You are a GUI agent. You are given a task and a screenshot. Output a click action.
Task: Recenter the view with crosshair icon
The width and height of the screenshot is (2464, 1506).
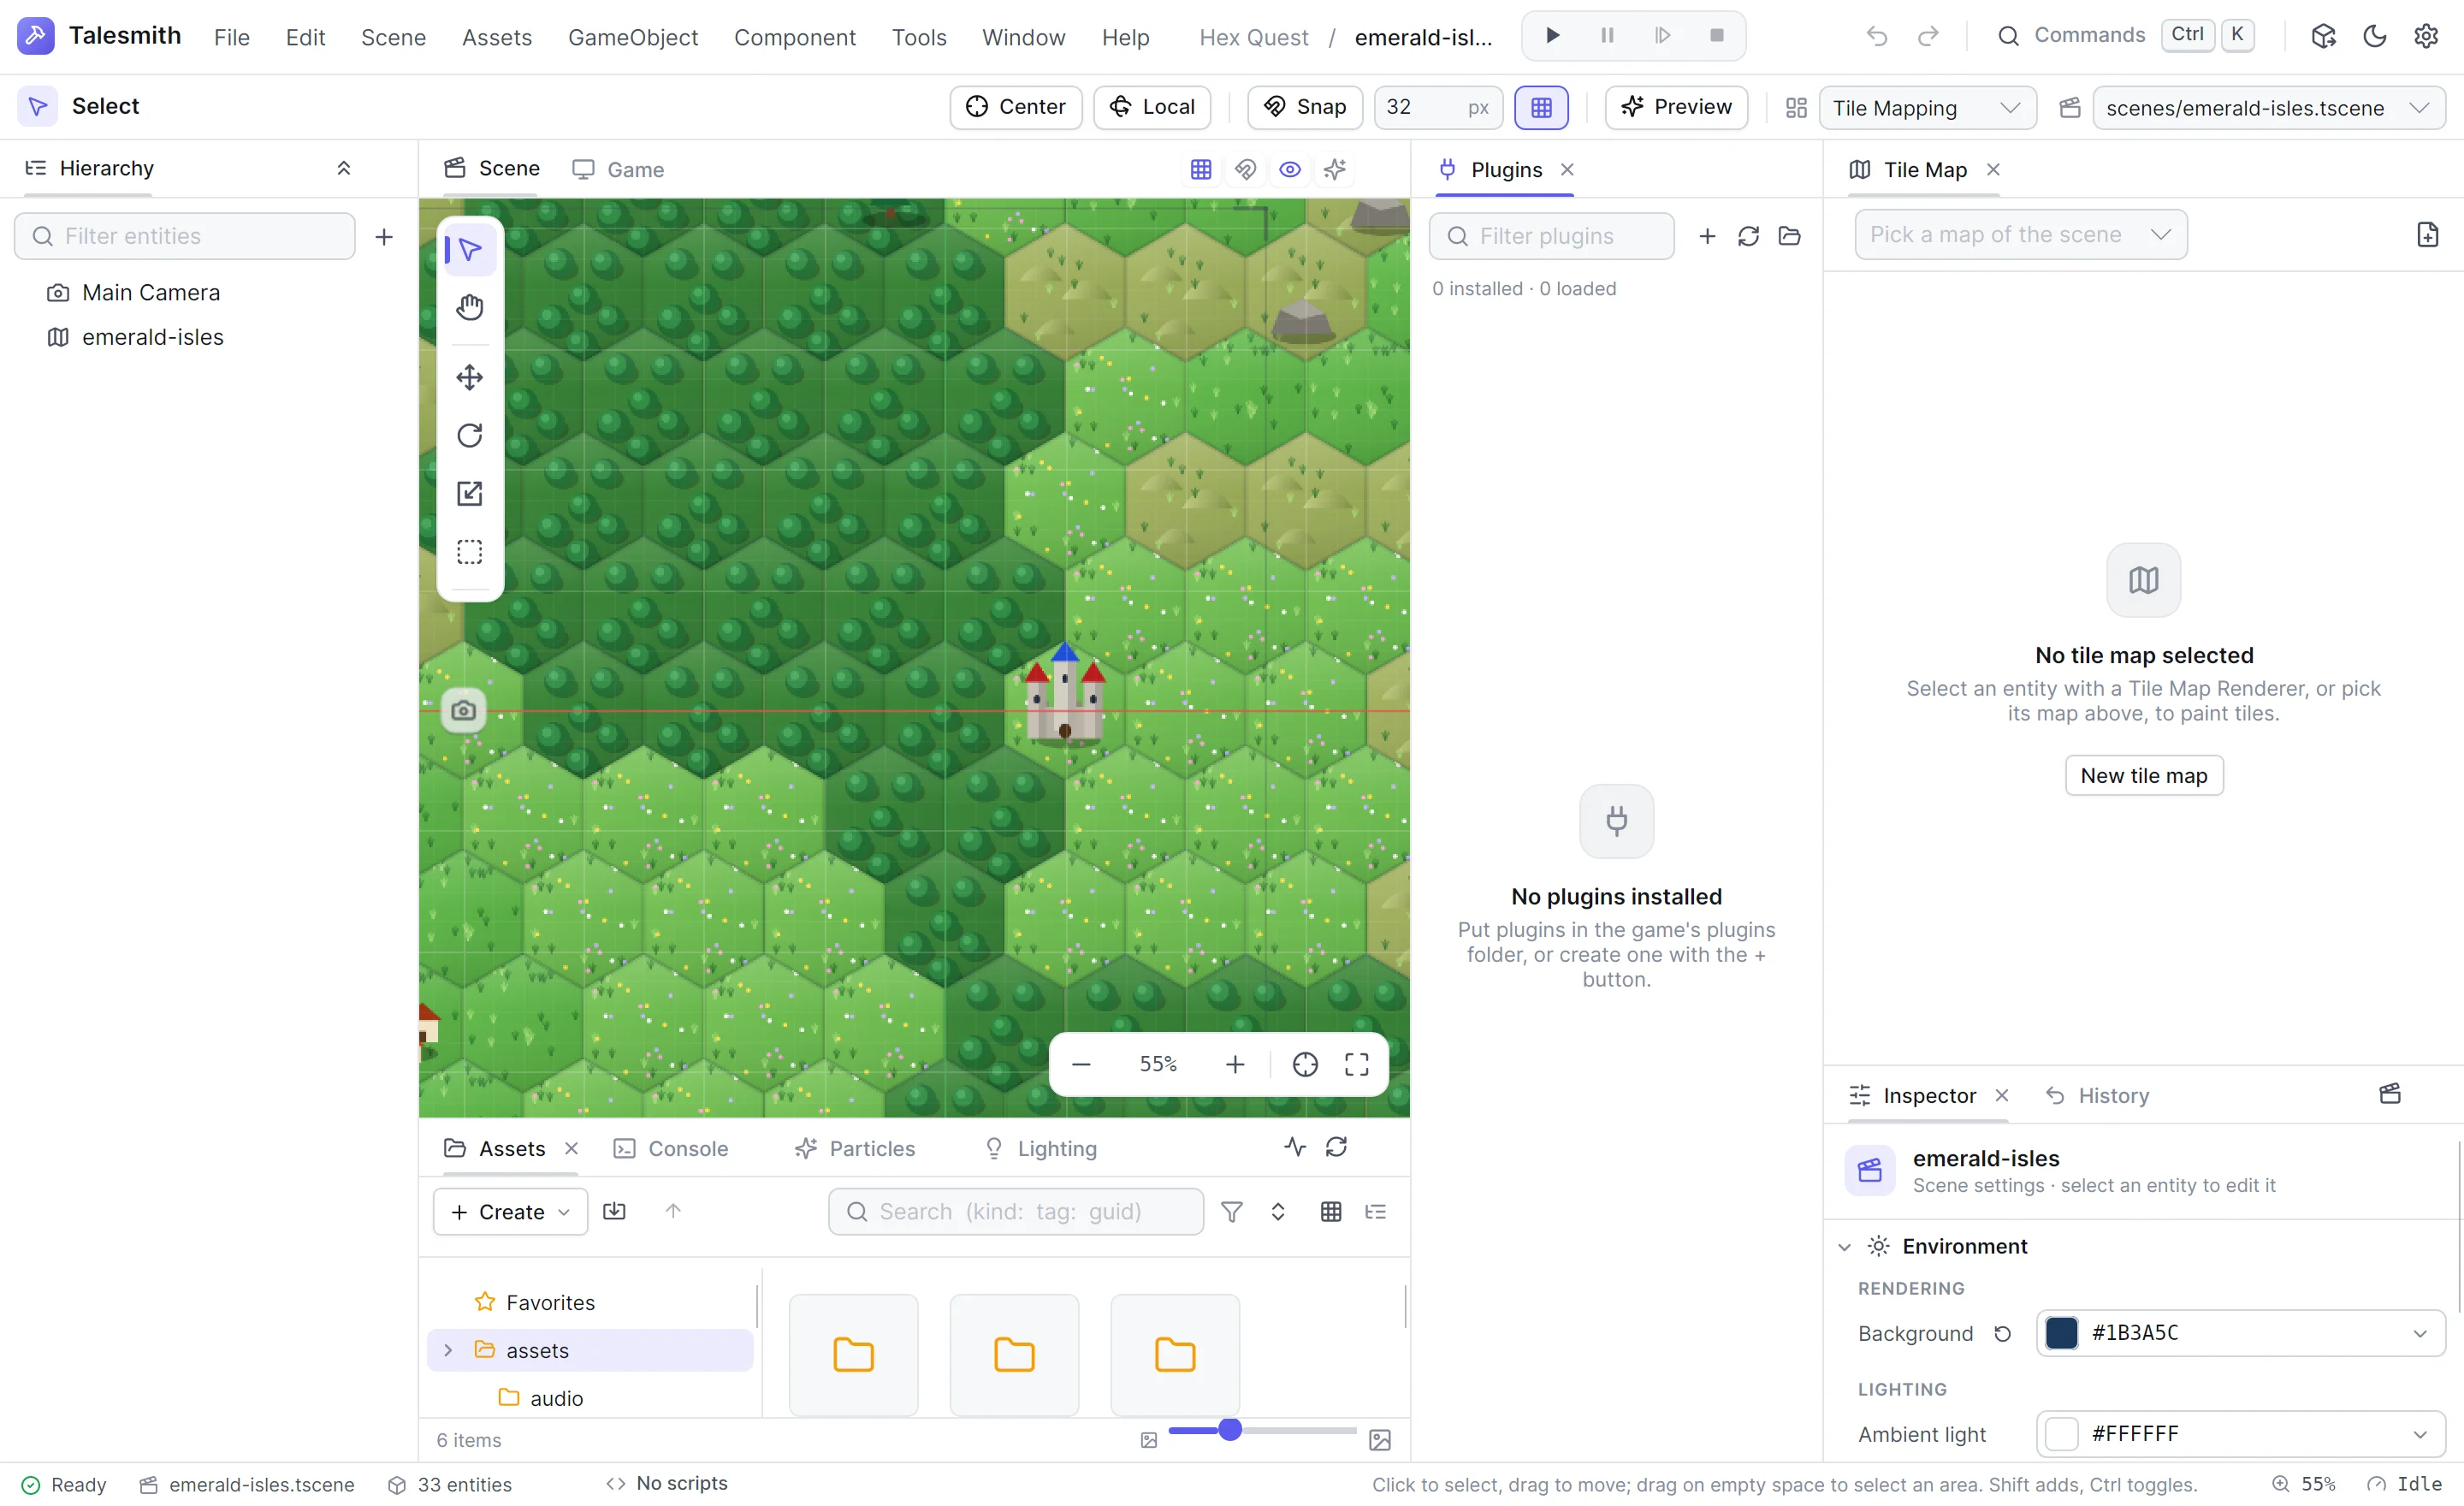(1304, 1064)
